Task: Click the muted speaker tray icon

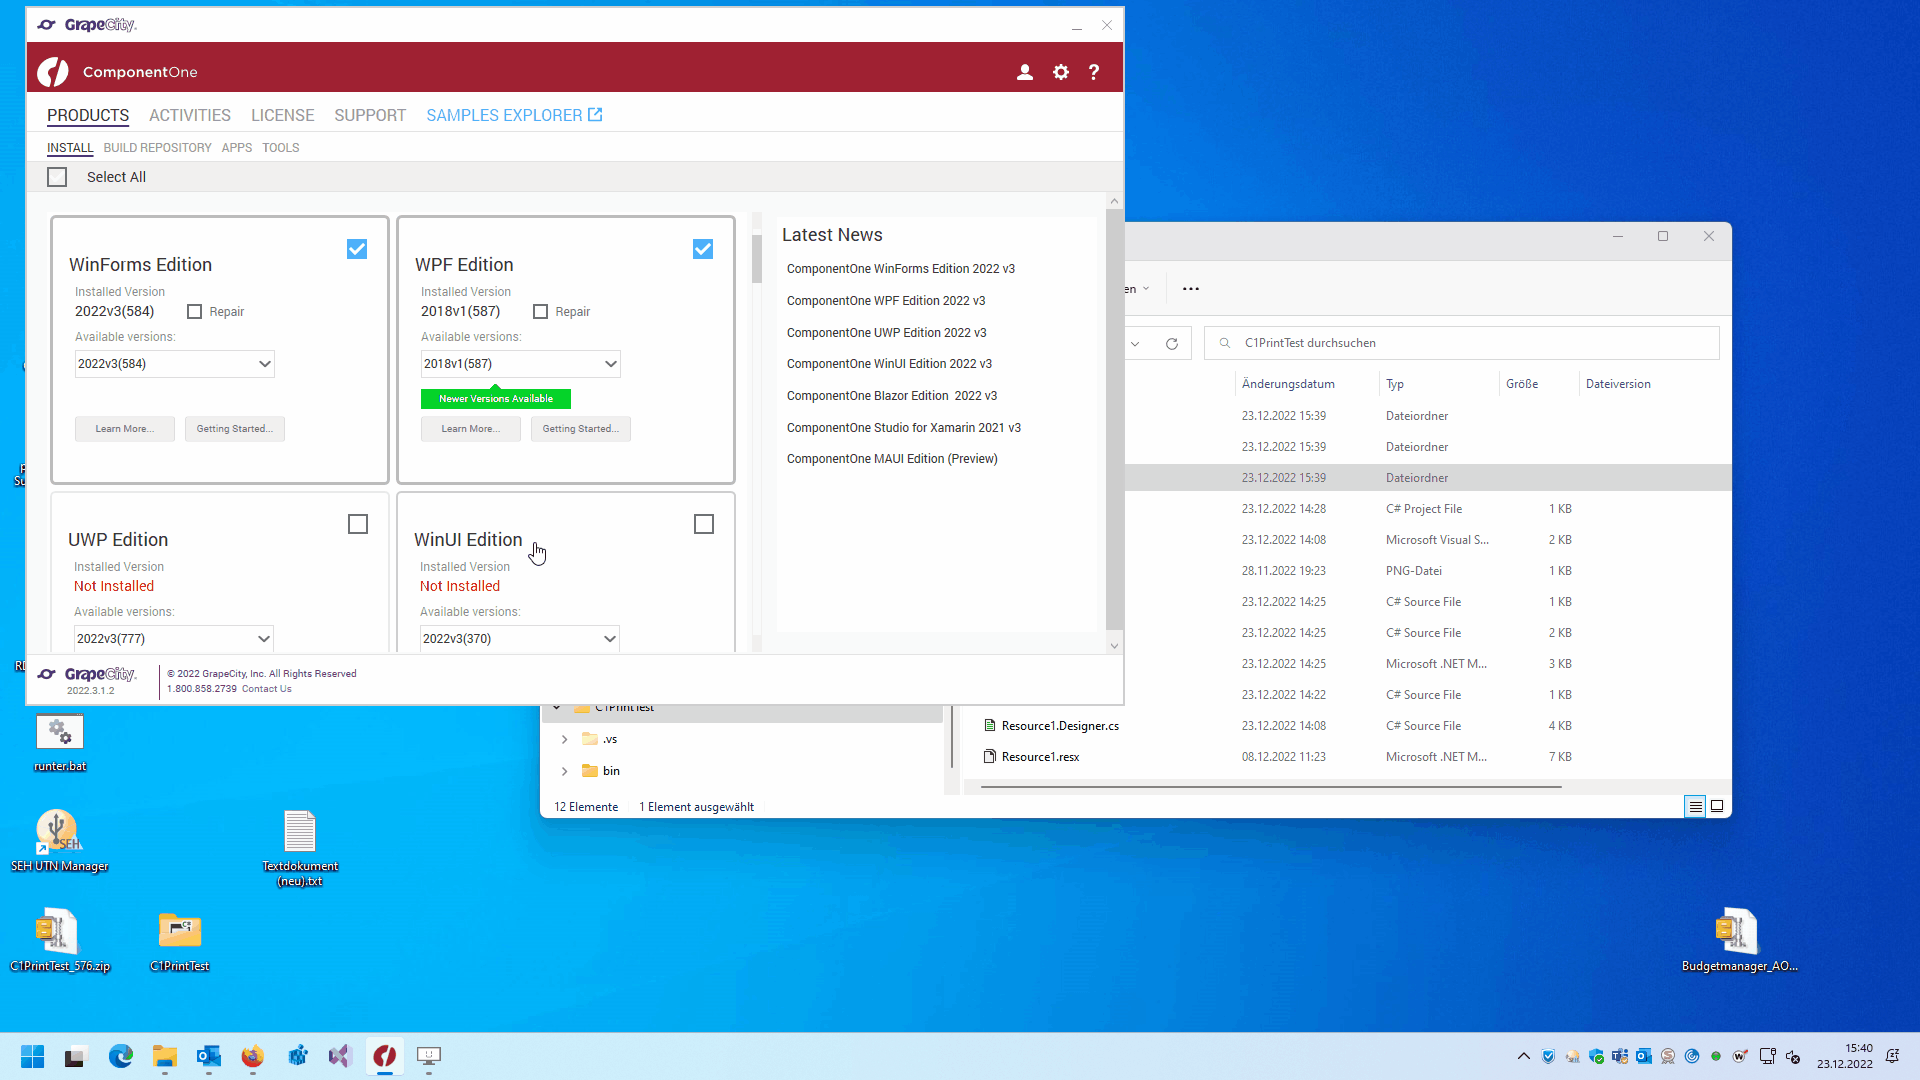Action: click(1793, 1056)
